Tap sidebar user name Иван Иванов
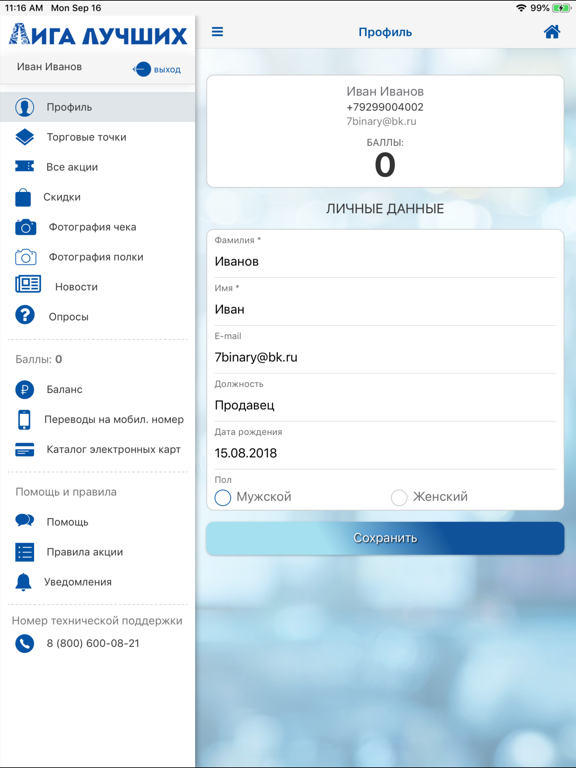 tap(49, 67)
